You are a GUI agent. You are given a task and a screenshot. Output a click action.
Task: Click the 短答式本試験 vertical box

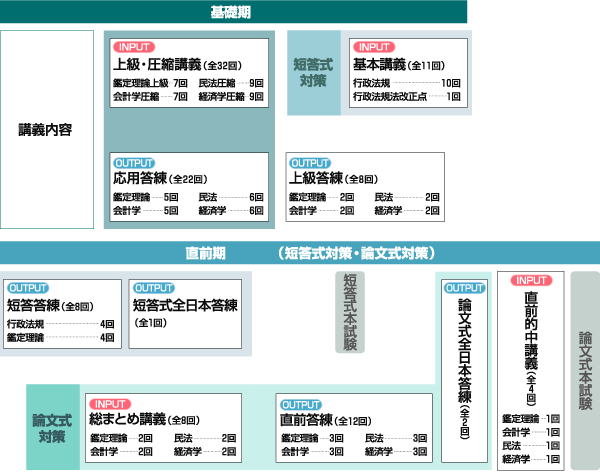[350, 312]
